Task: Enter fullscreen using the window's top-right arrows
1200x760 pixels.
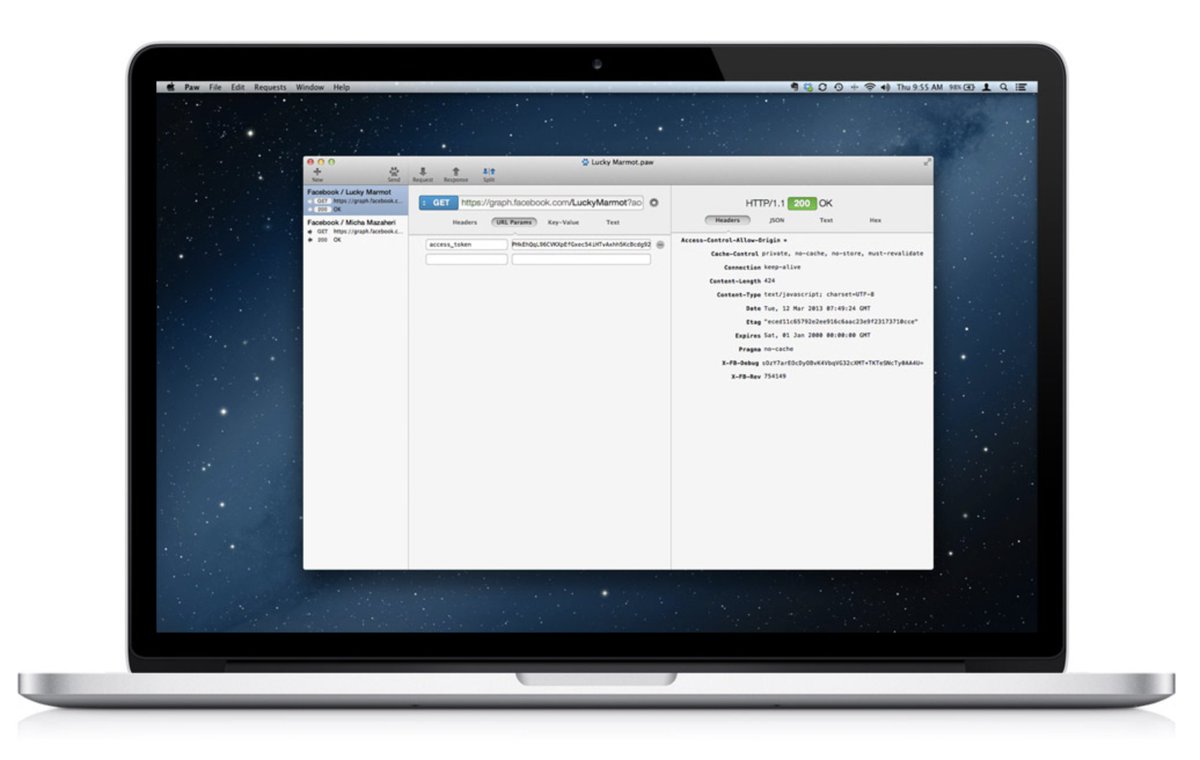Action: [x=926, y=161]
